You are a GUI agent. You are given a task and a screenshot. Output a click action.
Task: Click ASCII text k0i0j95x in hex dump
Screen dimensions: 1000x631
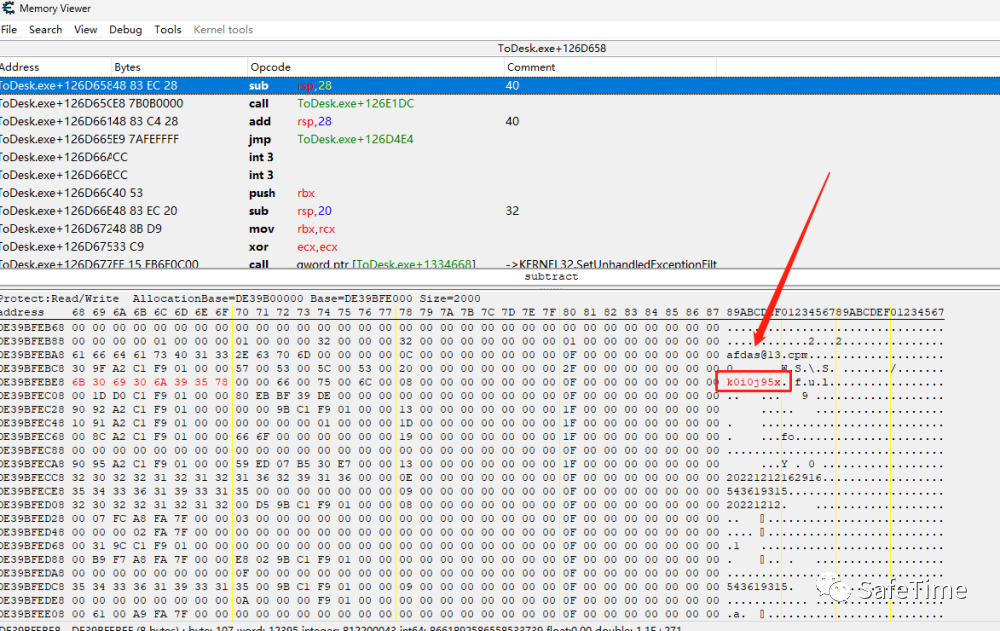[x=754, y=382]
